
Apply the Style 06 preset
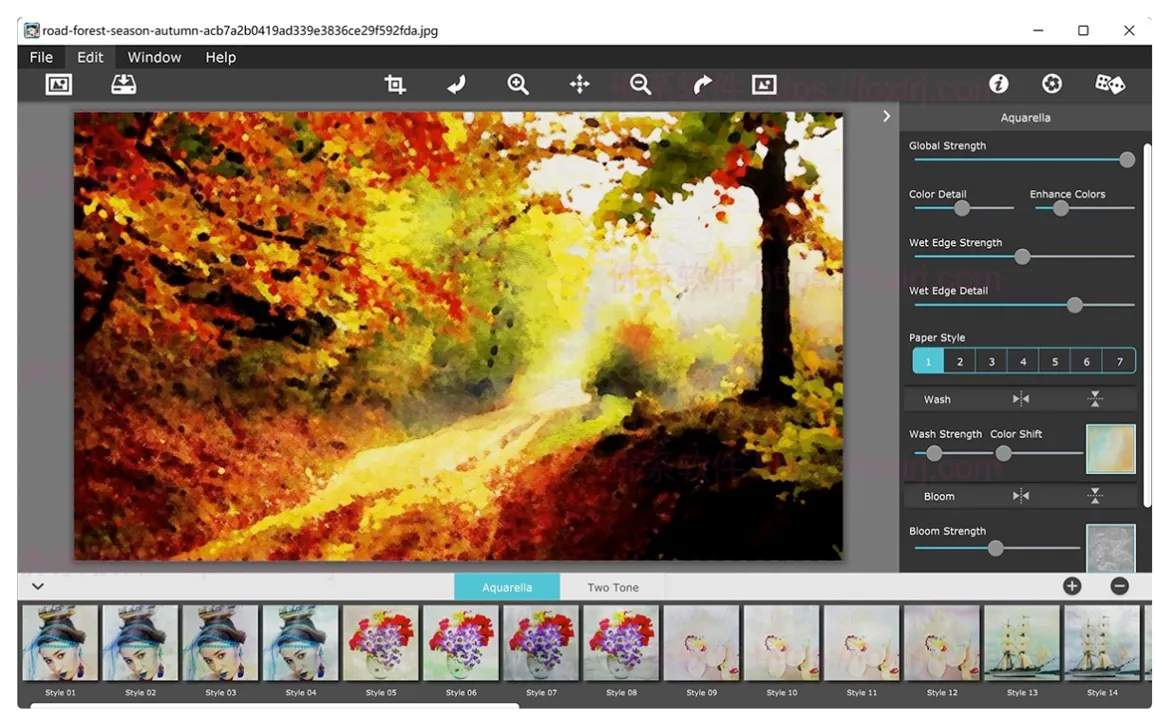461,643
